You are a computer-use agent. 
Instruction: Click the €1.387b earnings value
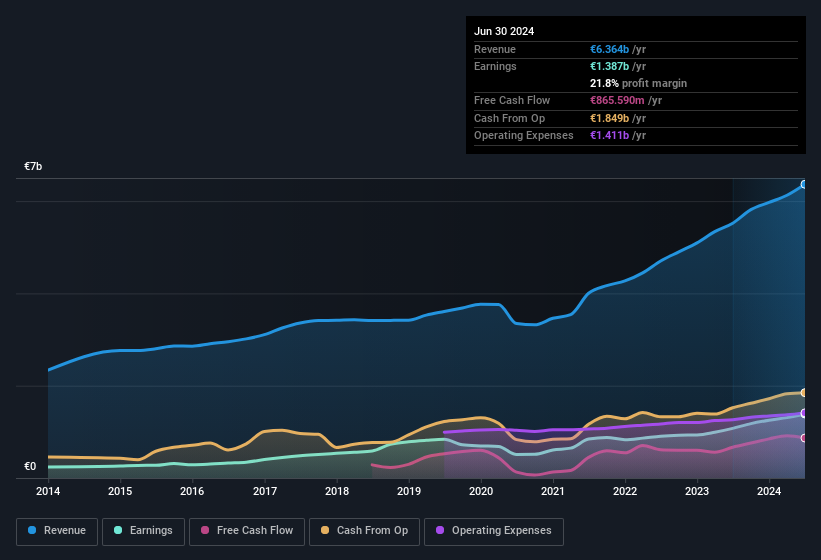click(609, 66)
